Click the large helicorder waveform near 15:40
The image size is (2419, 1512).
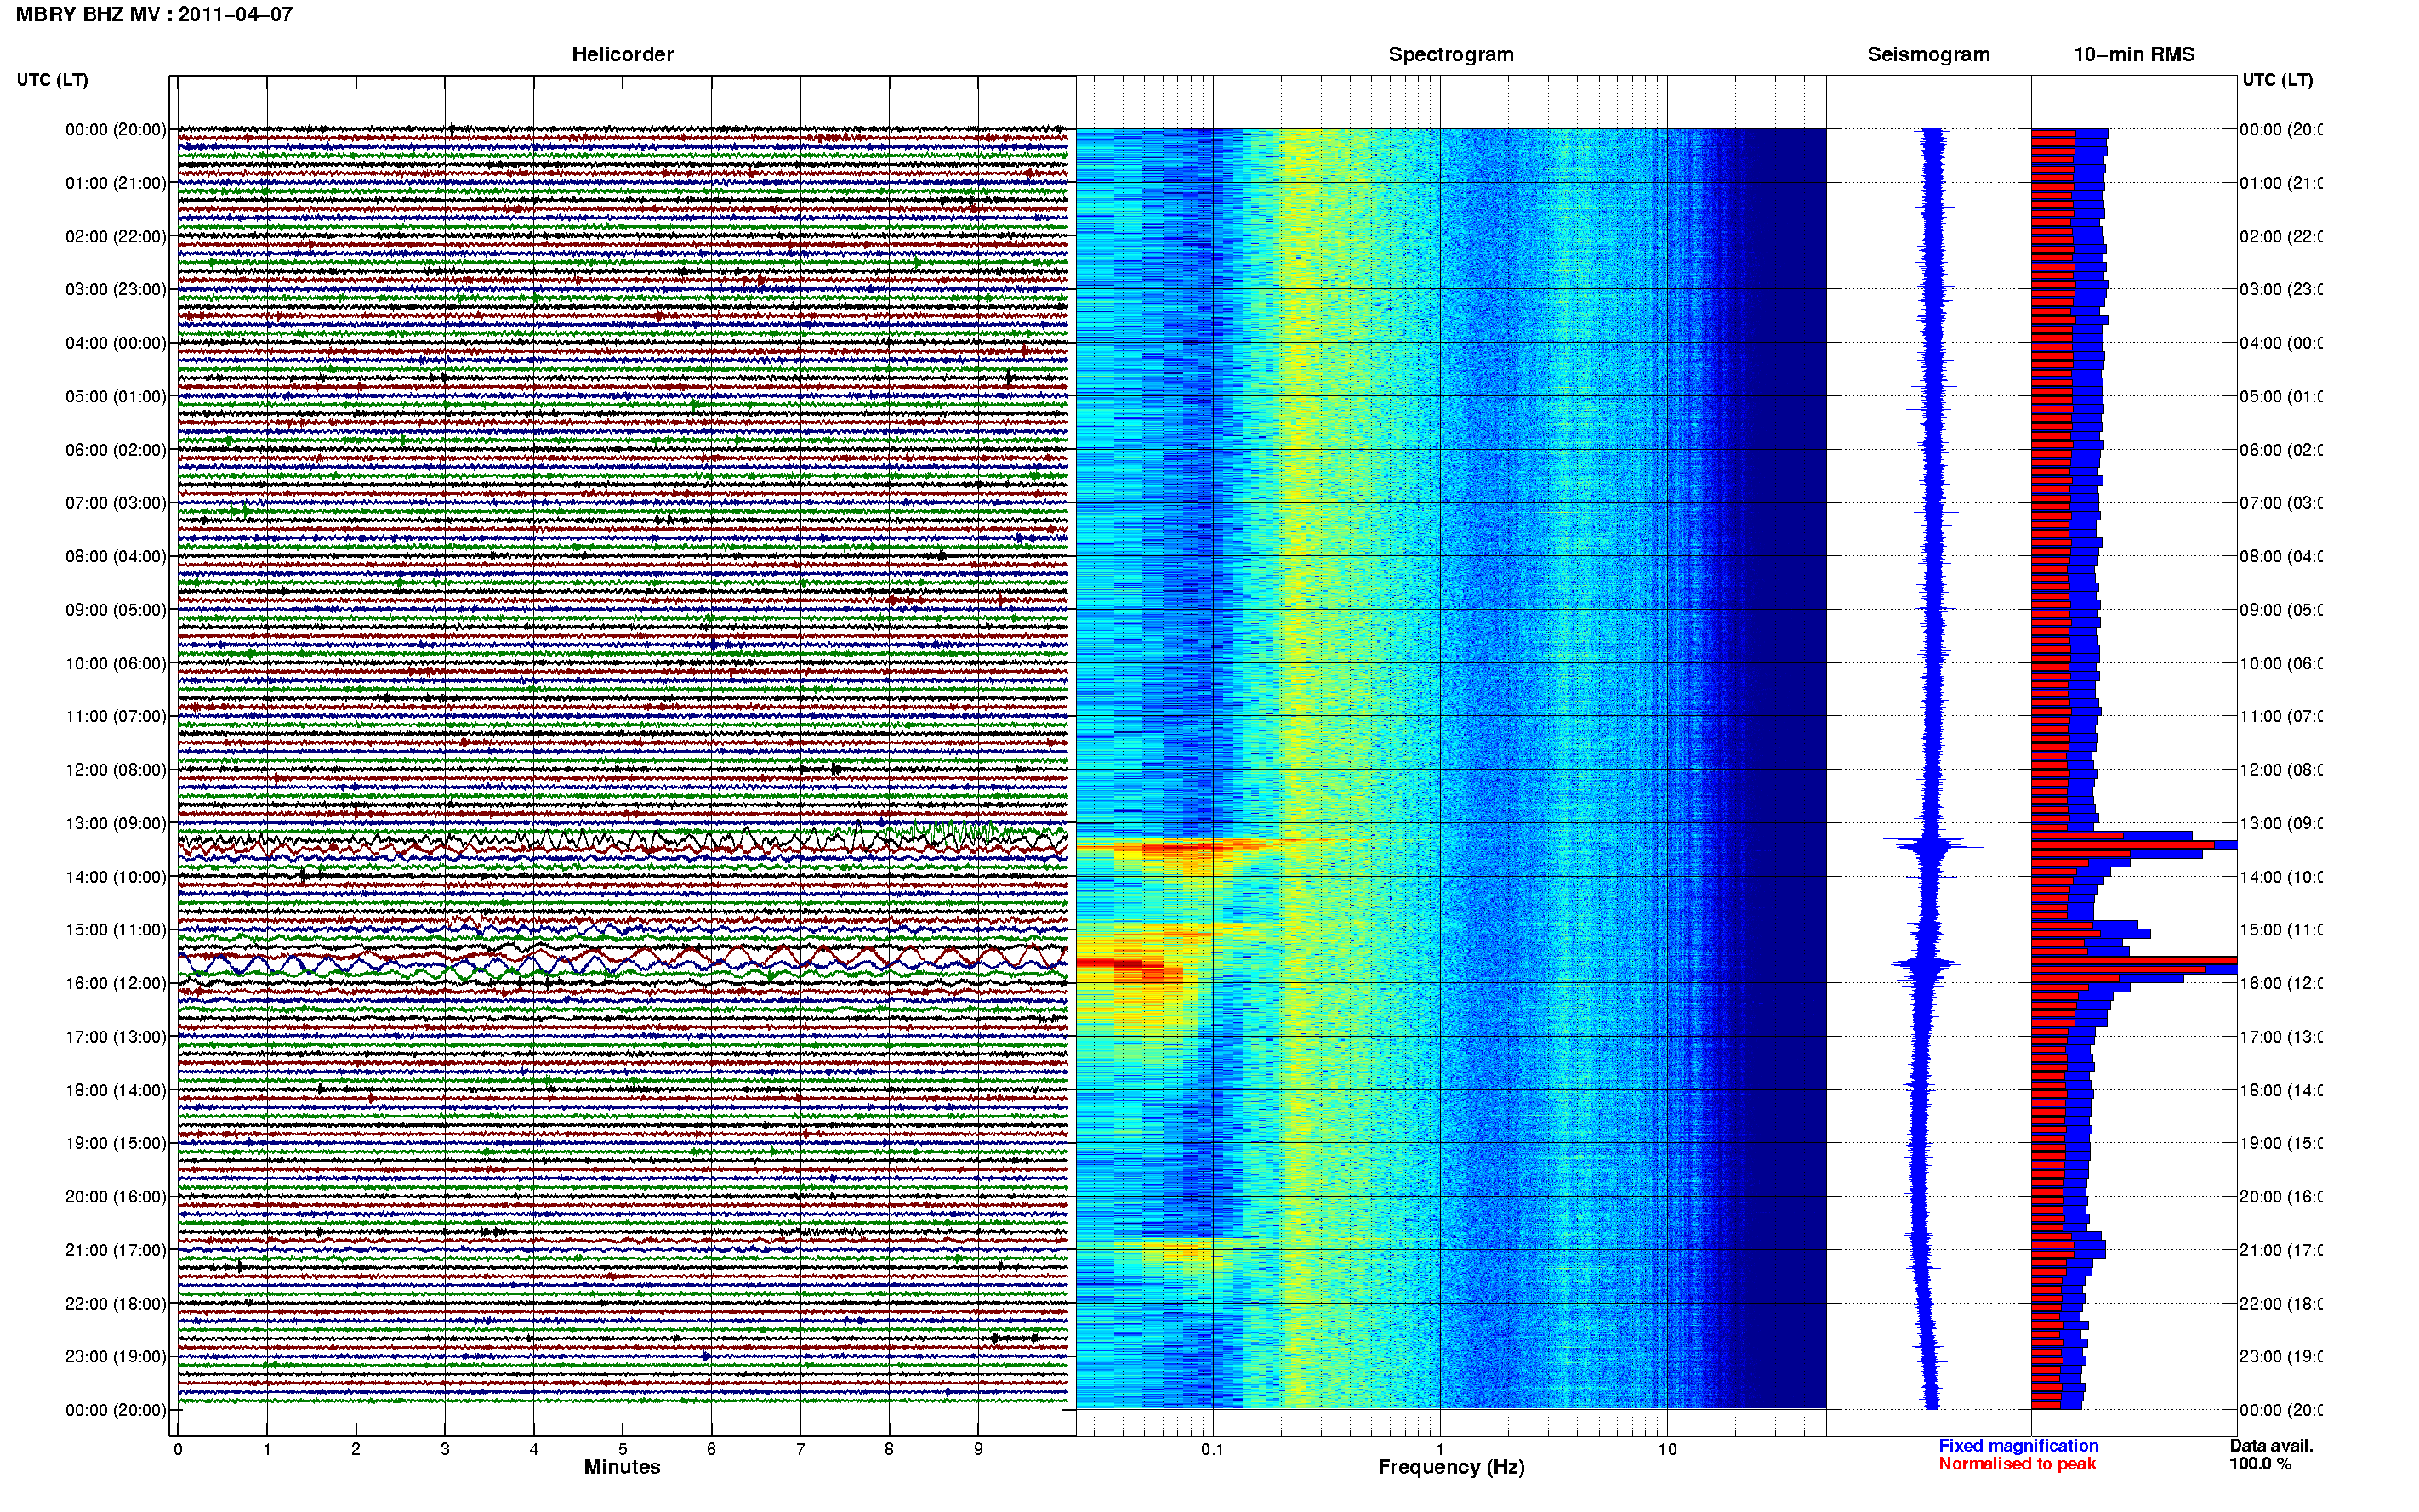click(x=622, y=962)
